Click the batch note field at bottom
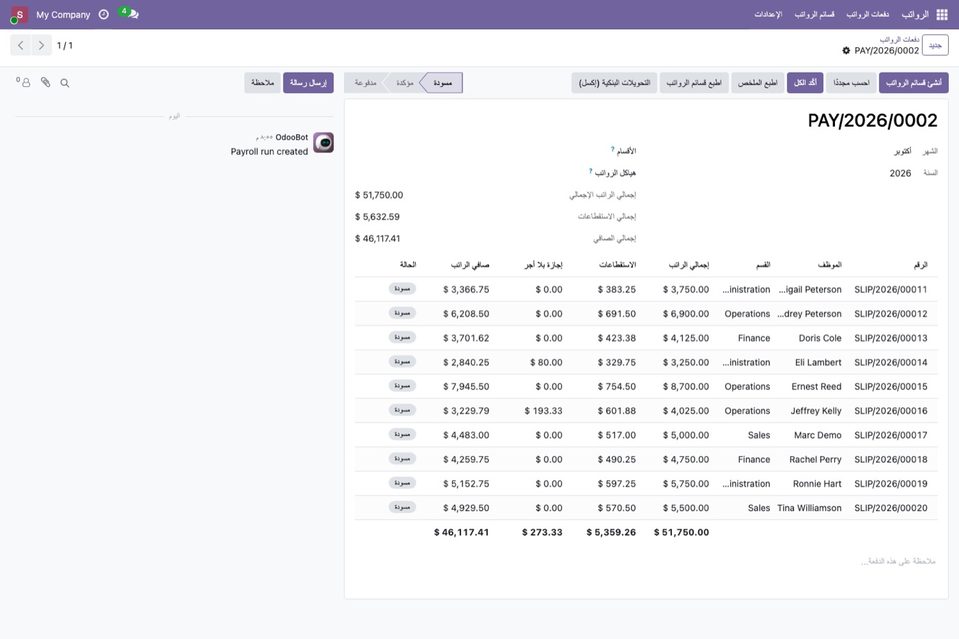 (x=646, y=561)
